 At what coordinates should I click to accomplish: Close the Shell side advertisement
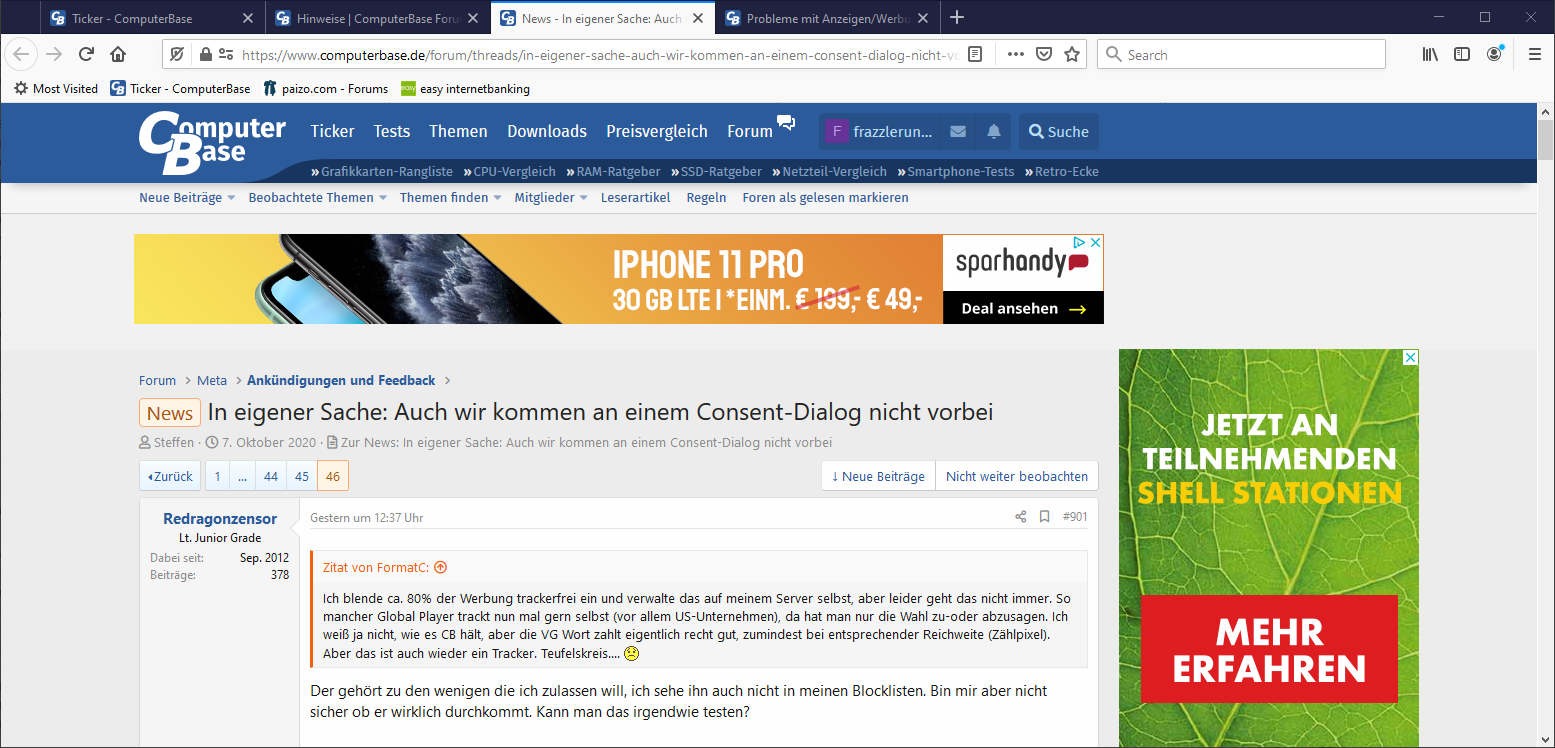[1410, 357]
